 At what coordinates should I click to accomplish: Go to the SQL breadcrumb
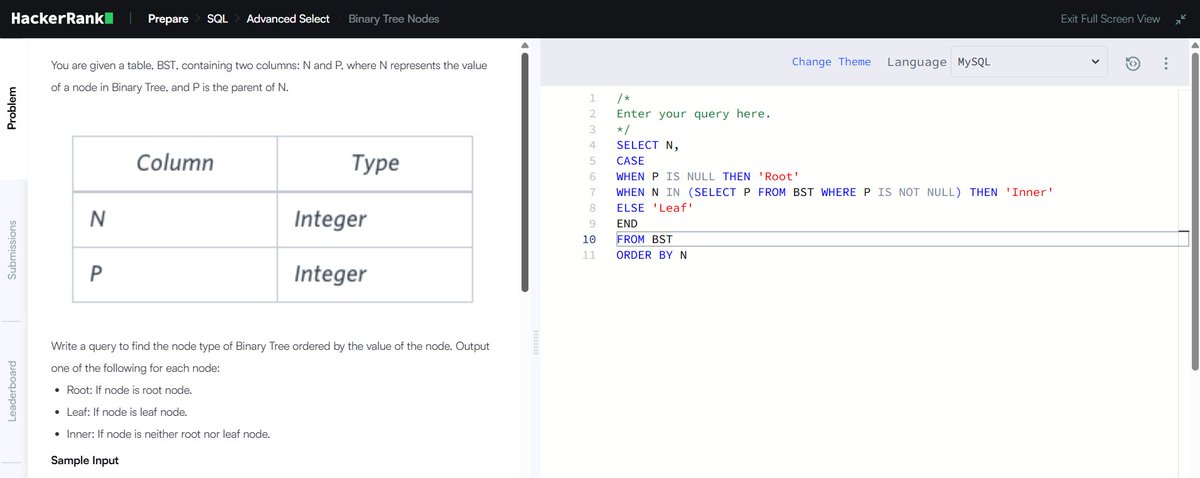pos(218,19)
